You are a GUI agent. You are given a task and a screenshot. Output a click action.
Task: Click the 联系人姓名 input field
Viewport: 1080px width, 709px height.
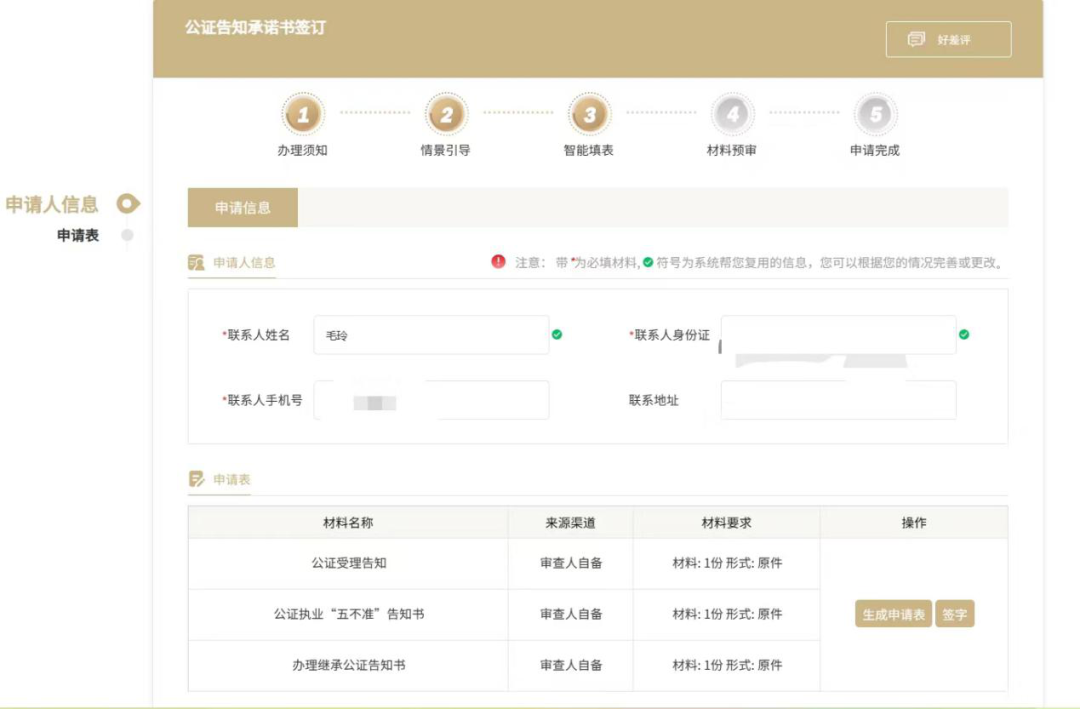[x=430, y=335]
